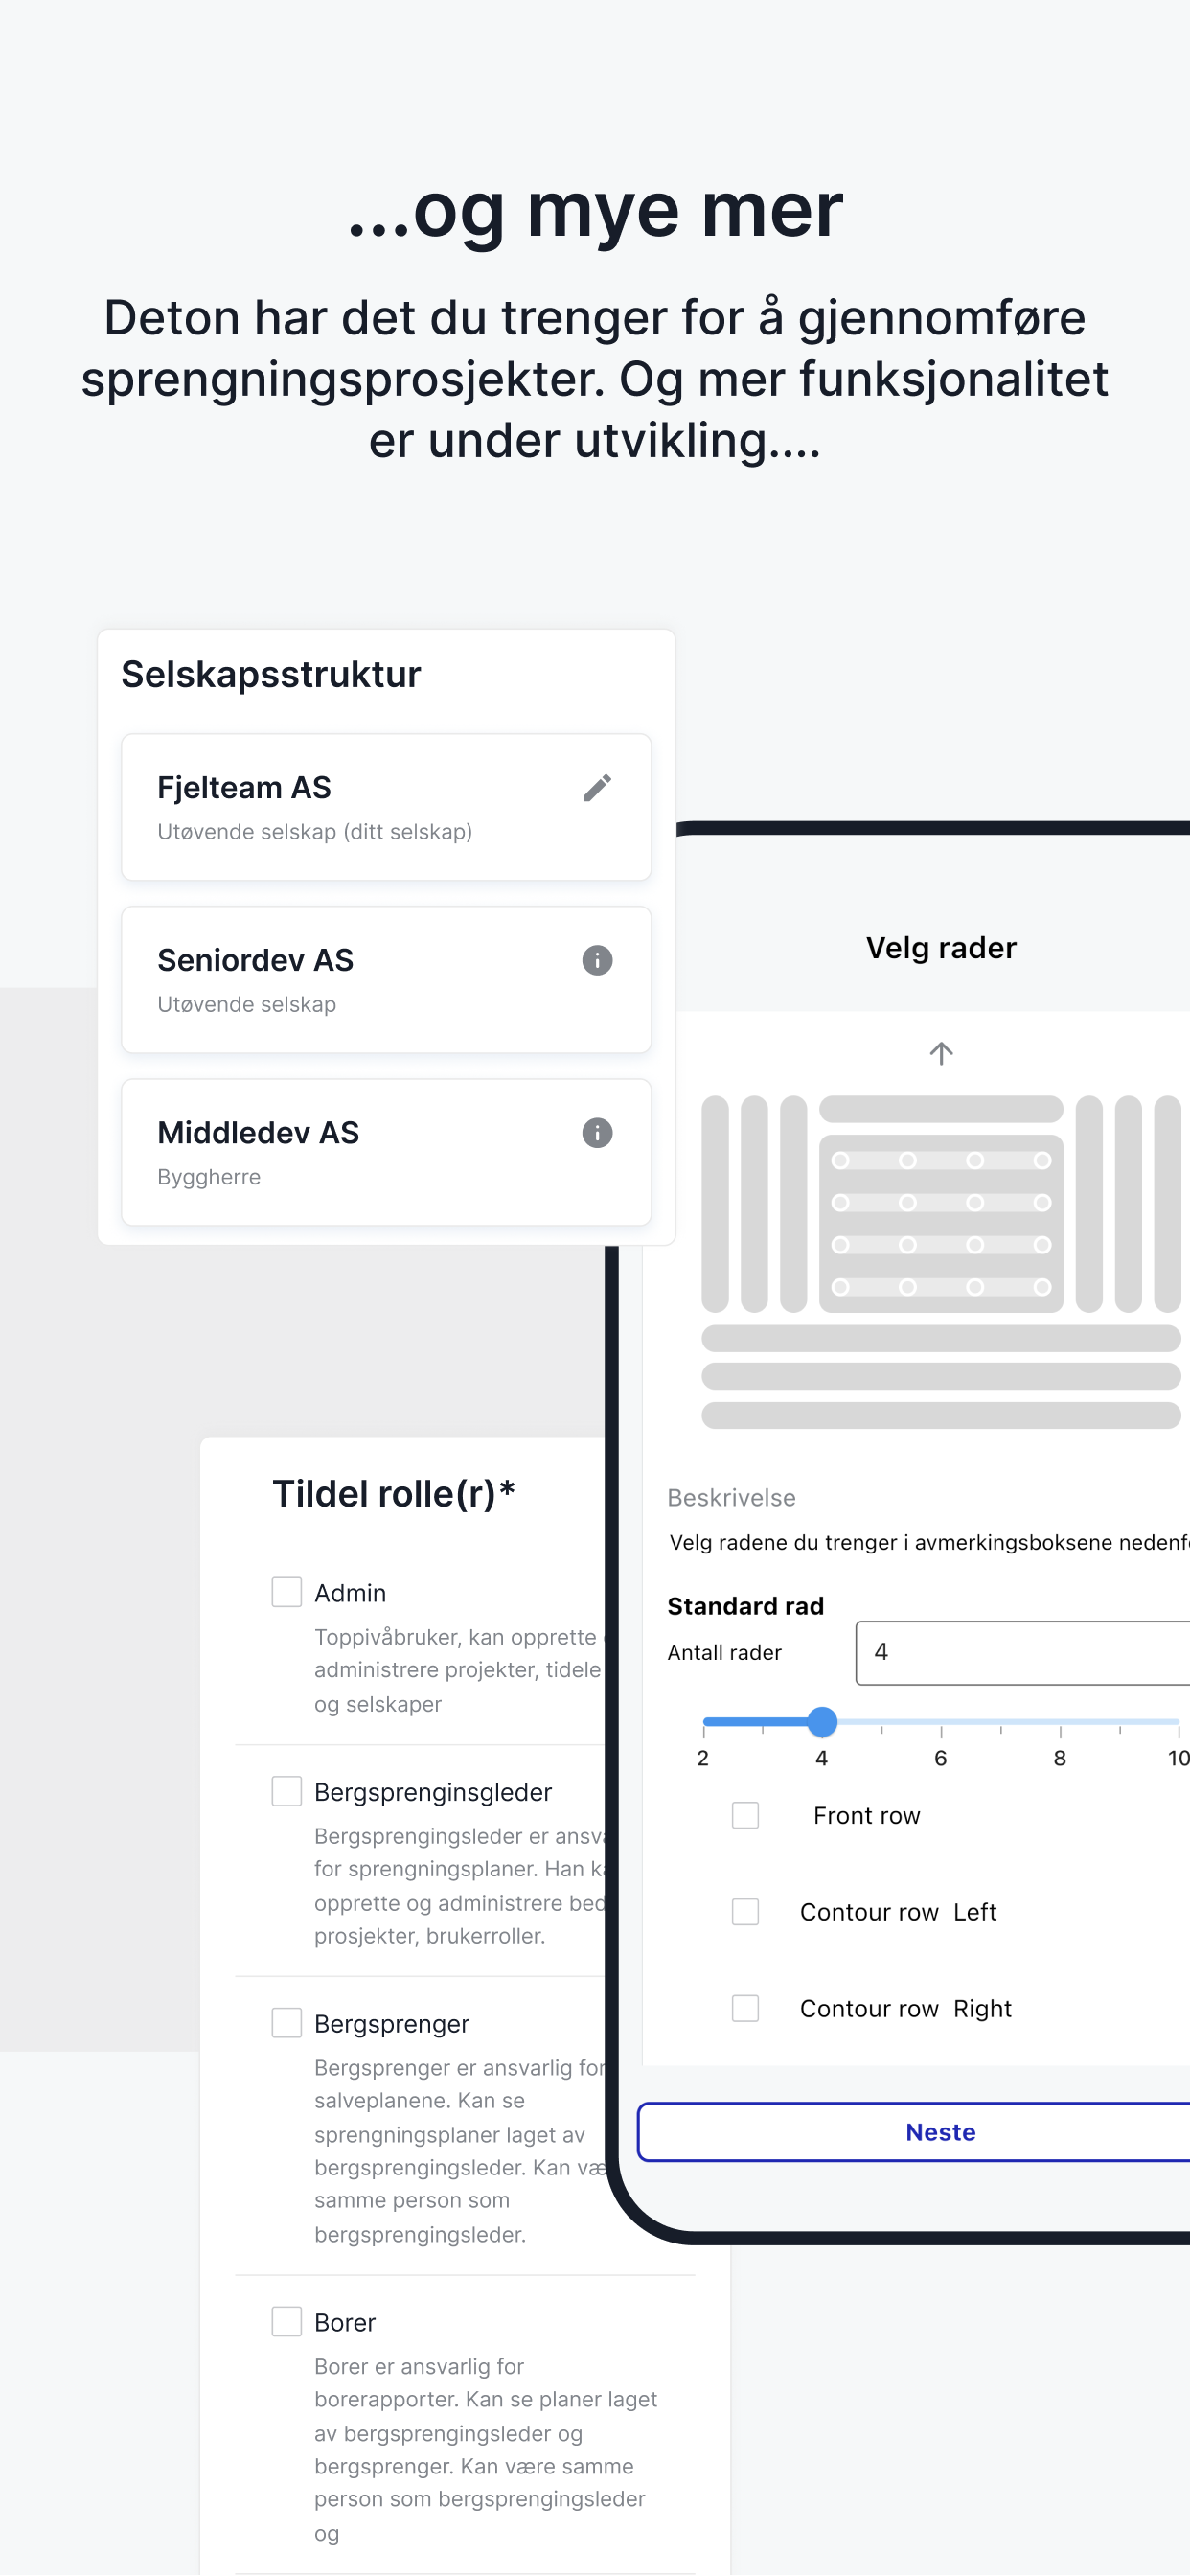Enable the Contour row Right checkbox
Viewport: 1190px width, 2576px height.
pyautogui.click(x=745, y=2008)
